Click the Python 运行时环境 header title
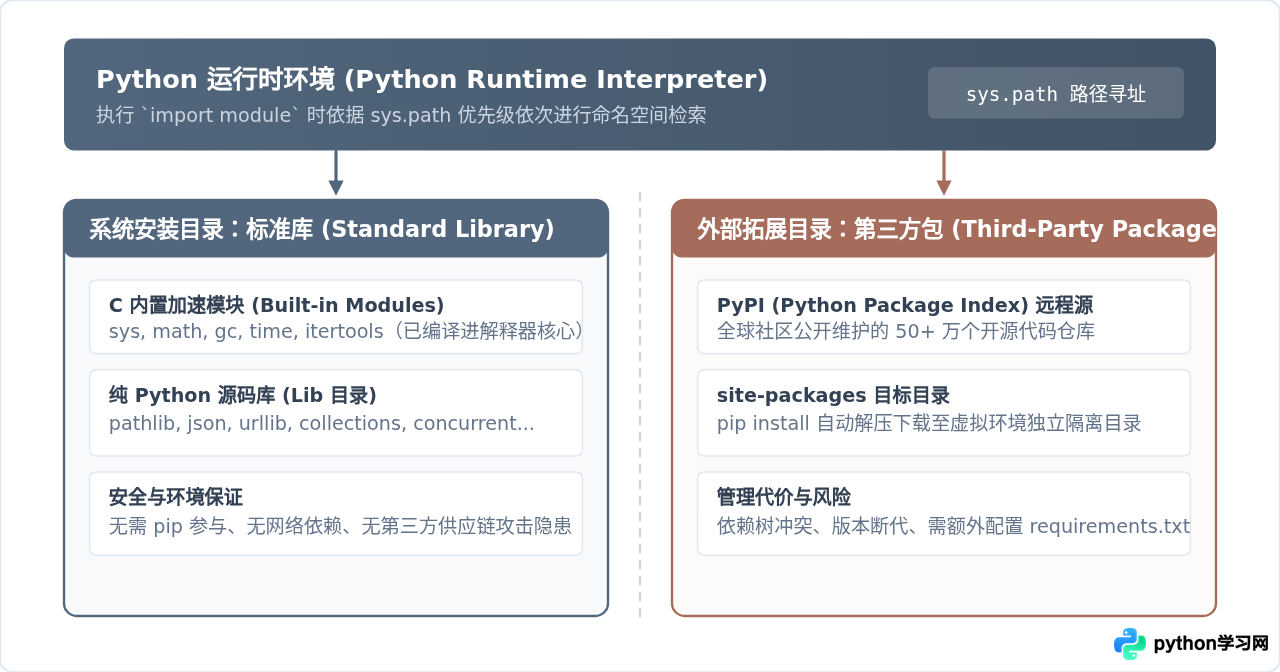The image size is (1280, 672). (432, 80)
